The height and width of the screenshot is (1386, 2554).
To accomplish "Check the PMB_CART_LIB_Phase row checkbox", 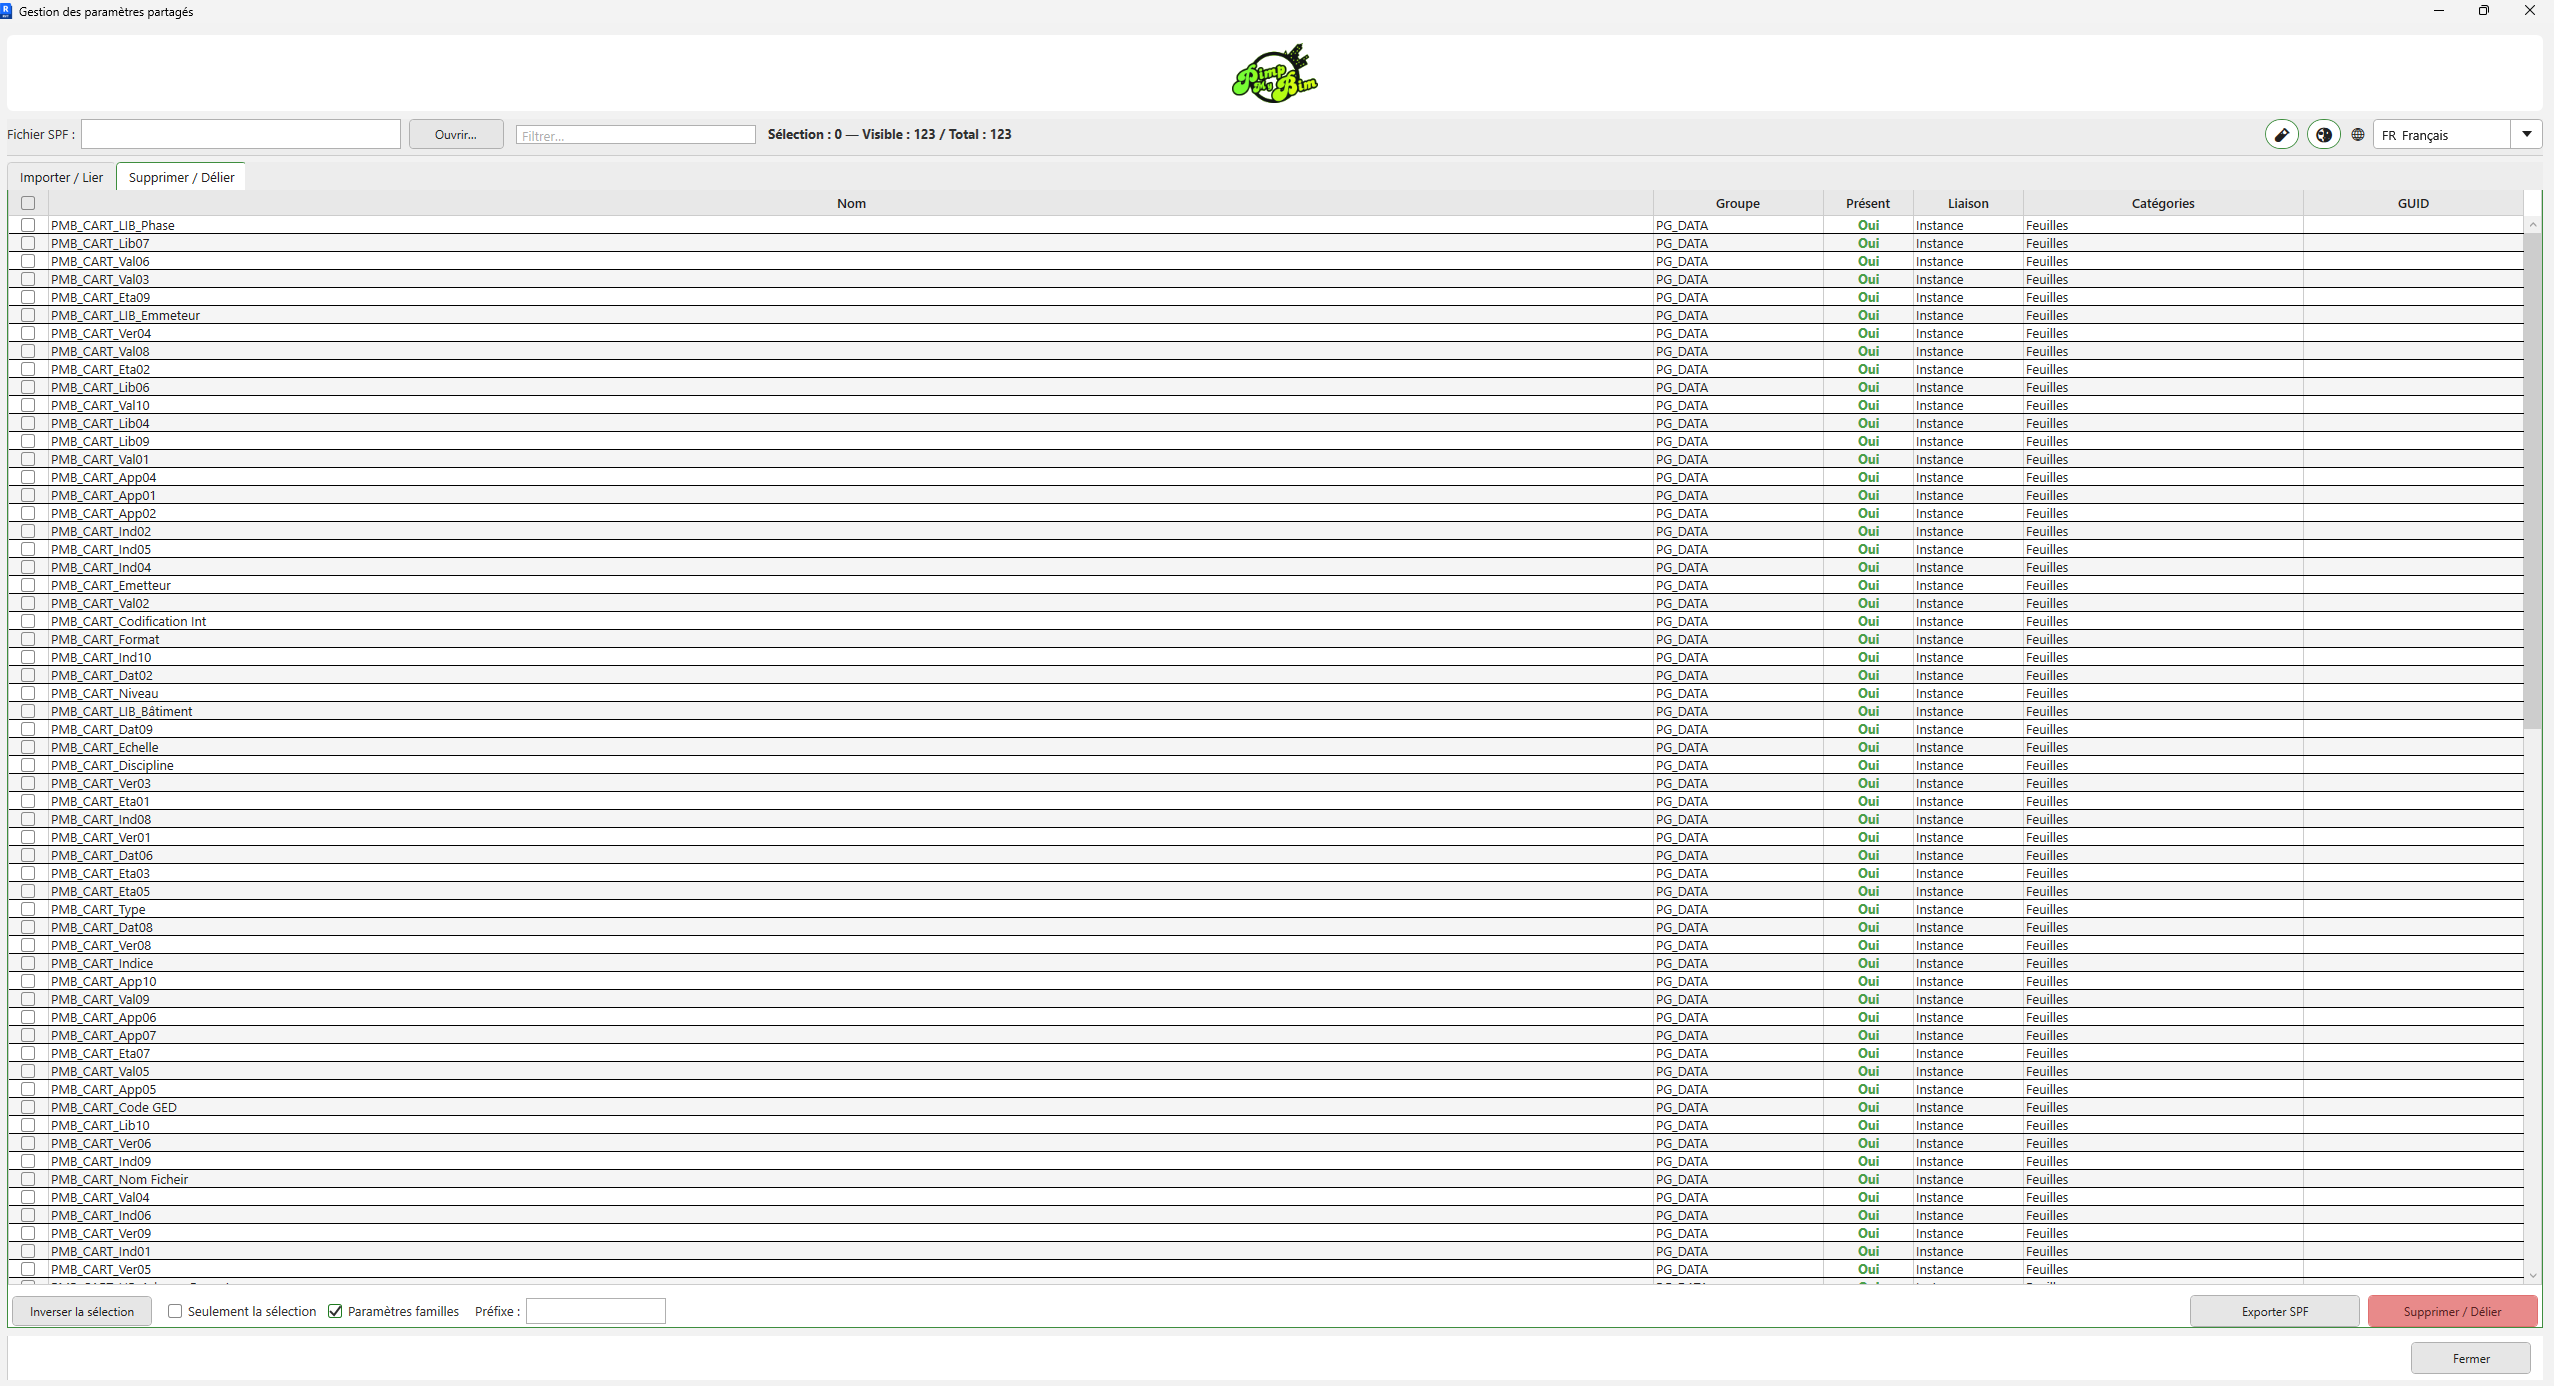I will tap(28, 225).
